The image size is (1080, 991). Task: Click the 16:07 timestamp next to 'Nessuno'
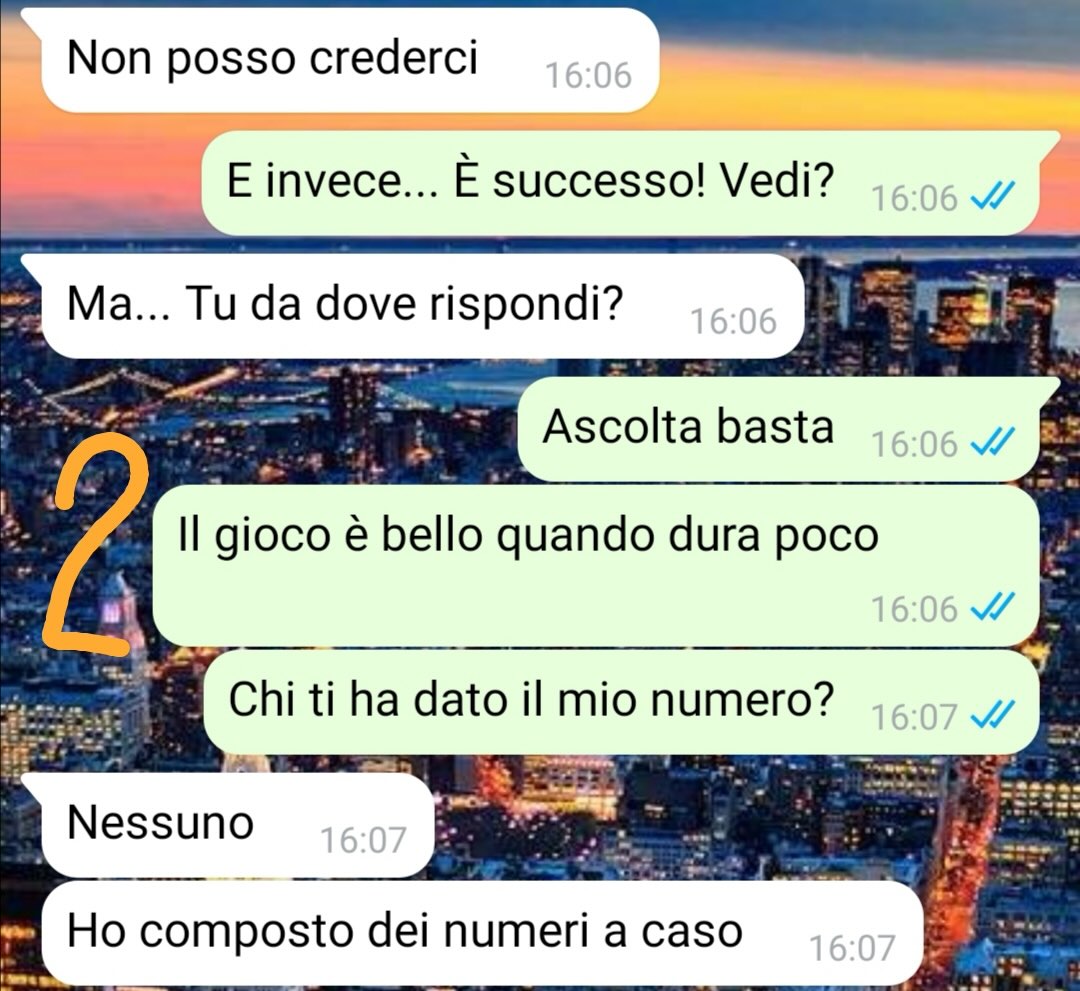(x=363, y=840)
